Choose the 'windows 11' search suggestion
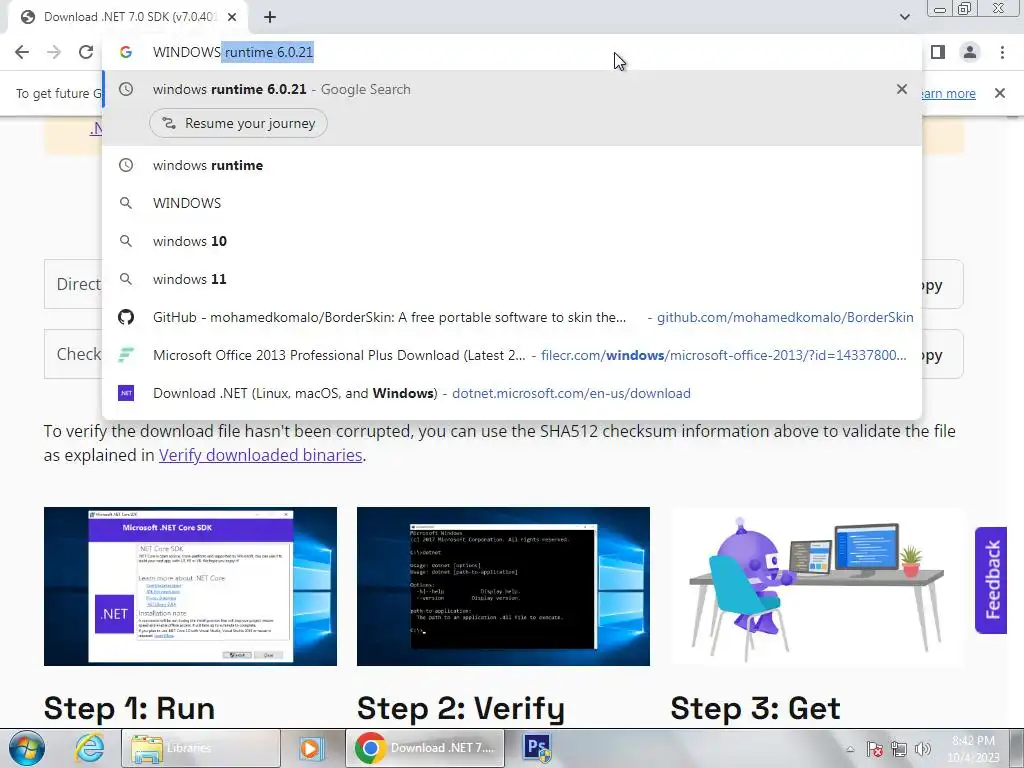 (512, 279)
